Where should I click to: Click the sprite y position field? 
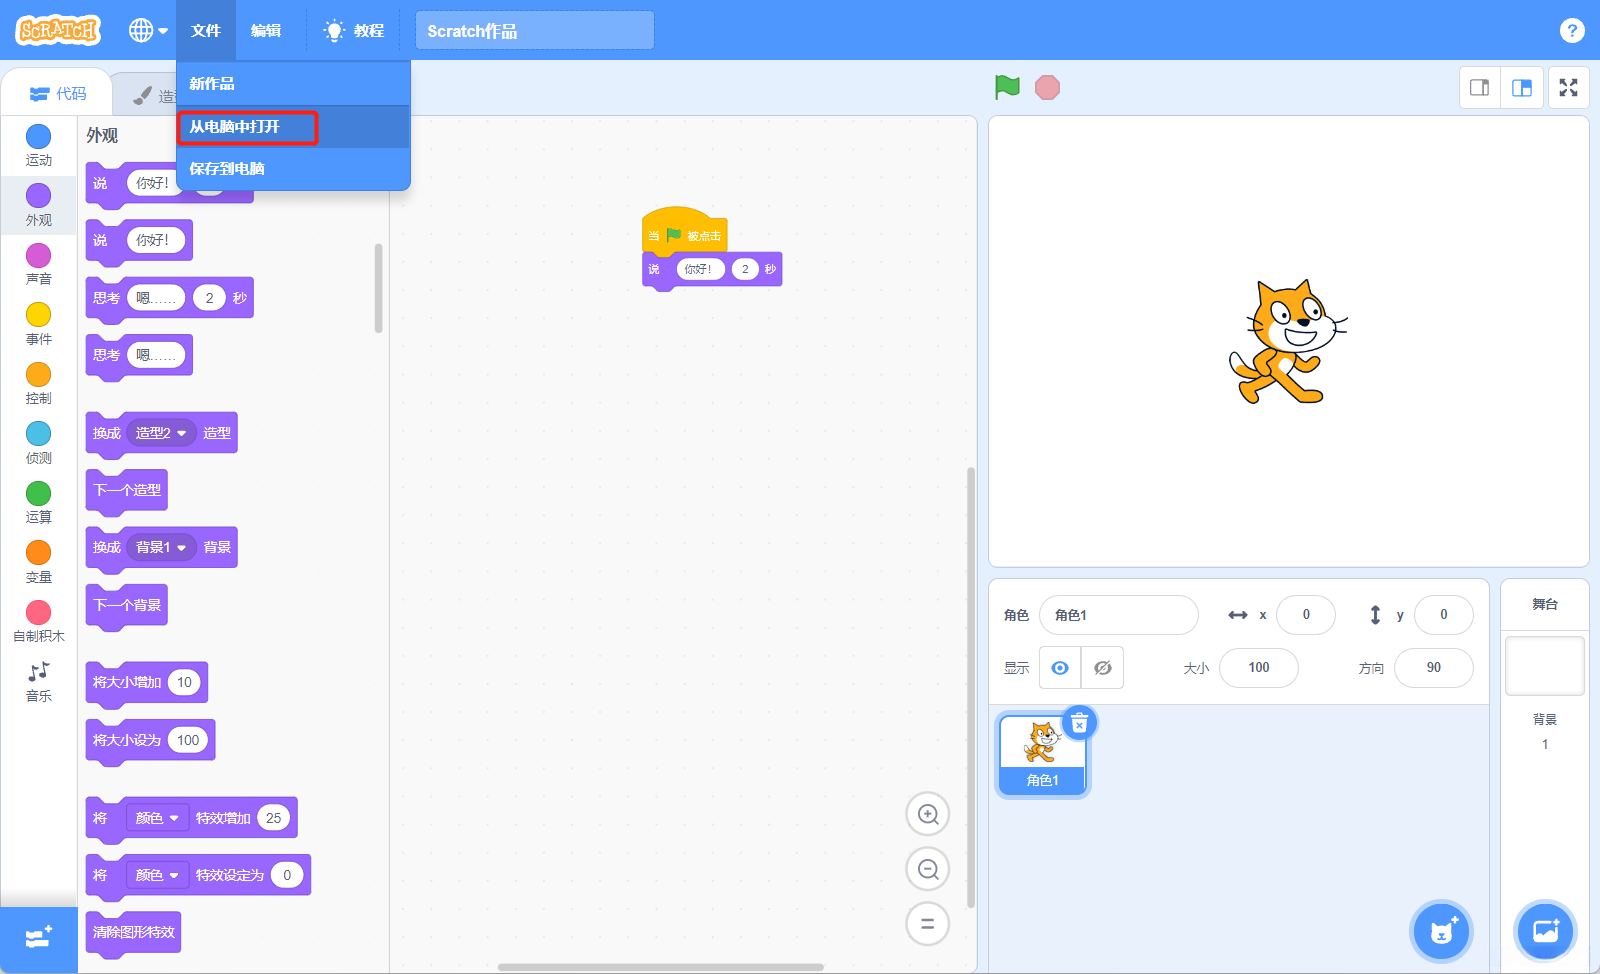pos(1444,615)
